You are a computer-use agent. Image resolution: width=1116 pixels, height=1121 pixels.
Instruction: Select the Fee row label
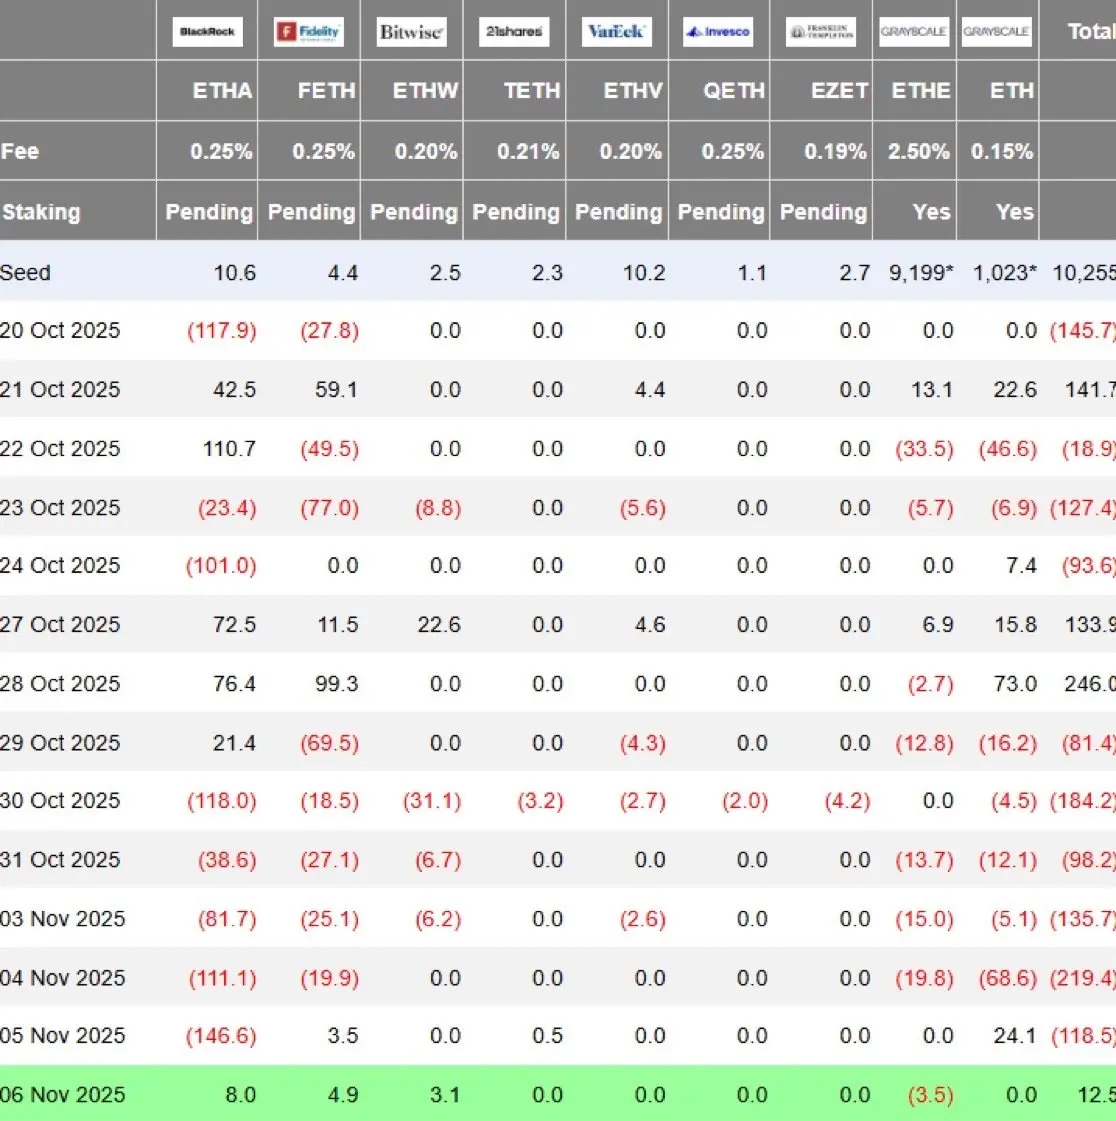[x=20, y=152]
